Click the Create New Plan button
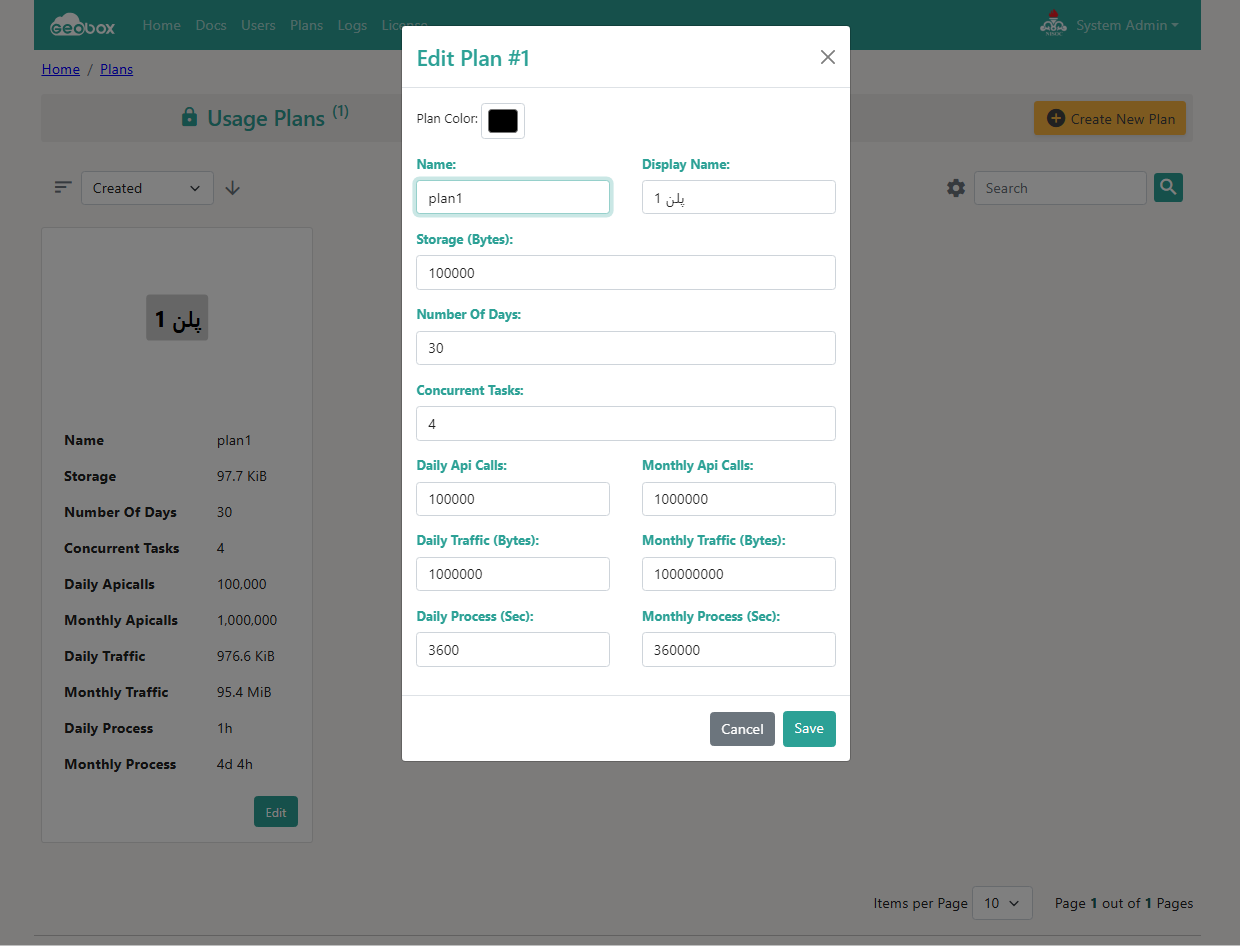The image size is (1240, 946). coord(1110,119)
